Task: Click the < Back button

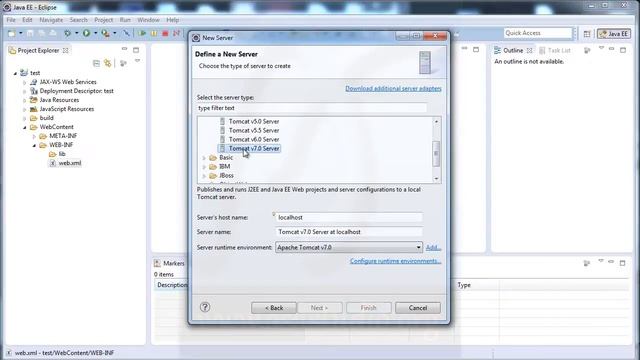Action: 274,308
